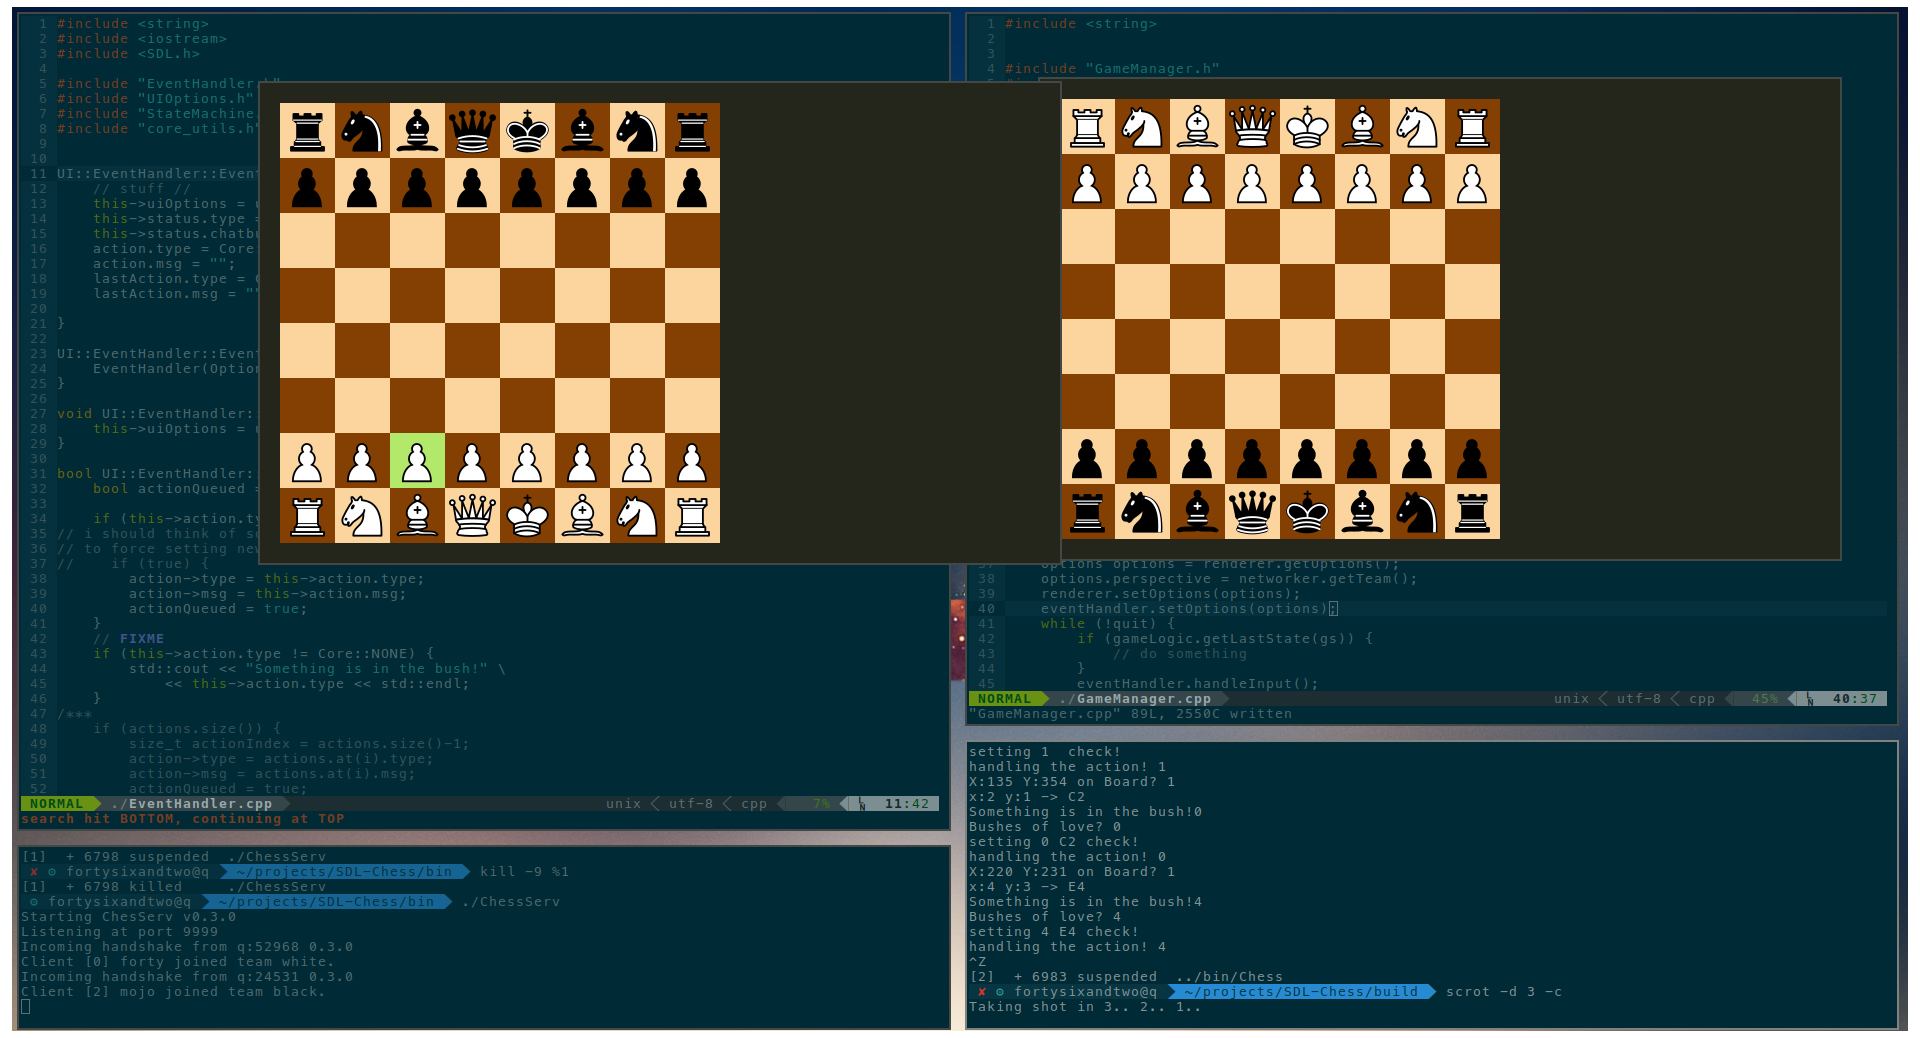1920x1038 pixels.
Task: Click the utf-8 encoding indicator in EventHandler statusline
Action: (x=690, y=803)
